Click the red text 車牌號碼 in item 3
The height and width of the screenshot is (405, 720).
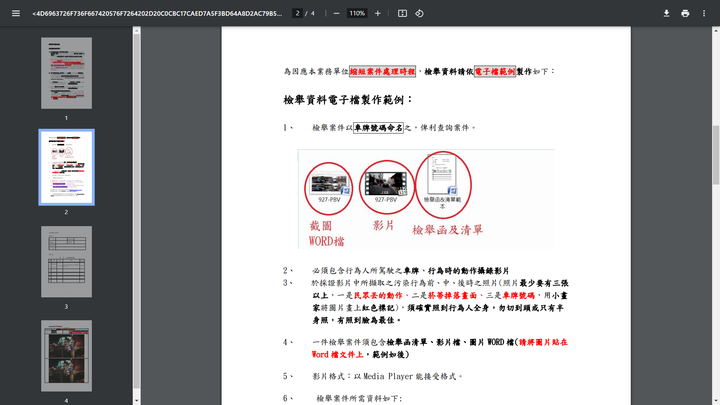tap(518, 295)
